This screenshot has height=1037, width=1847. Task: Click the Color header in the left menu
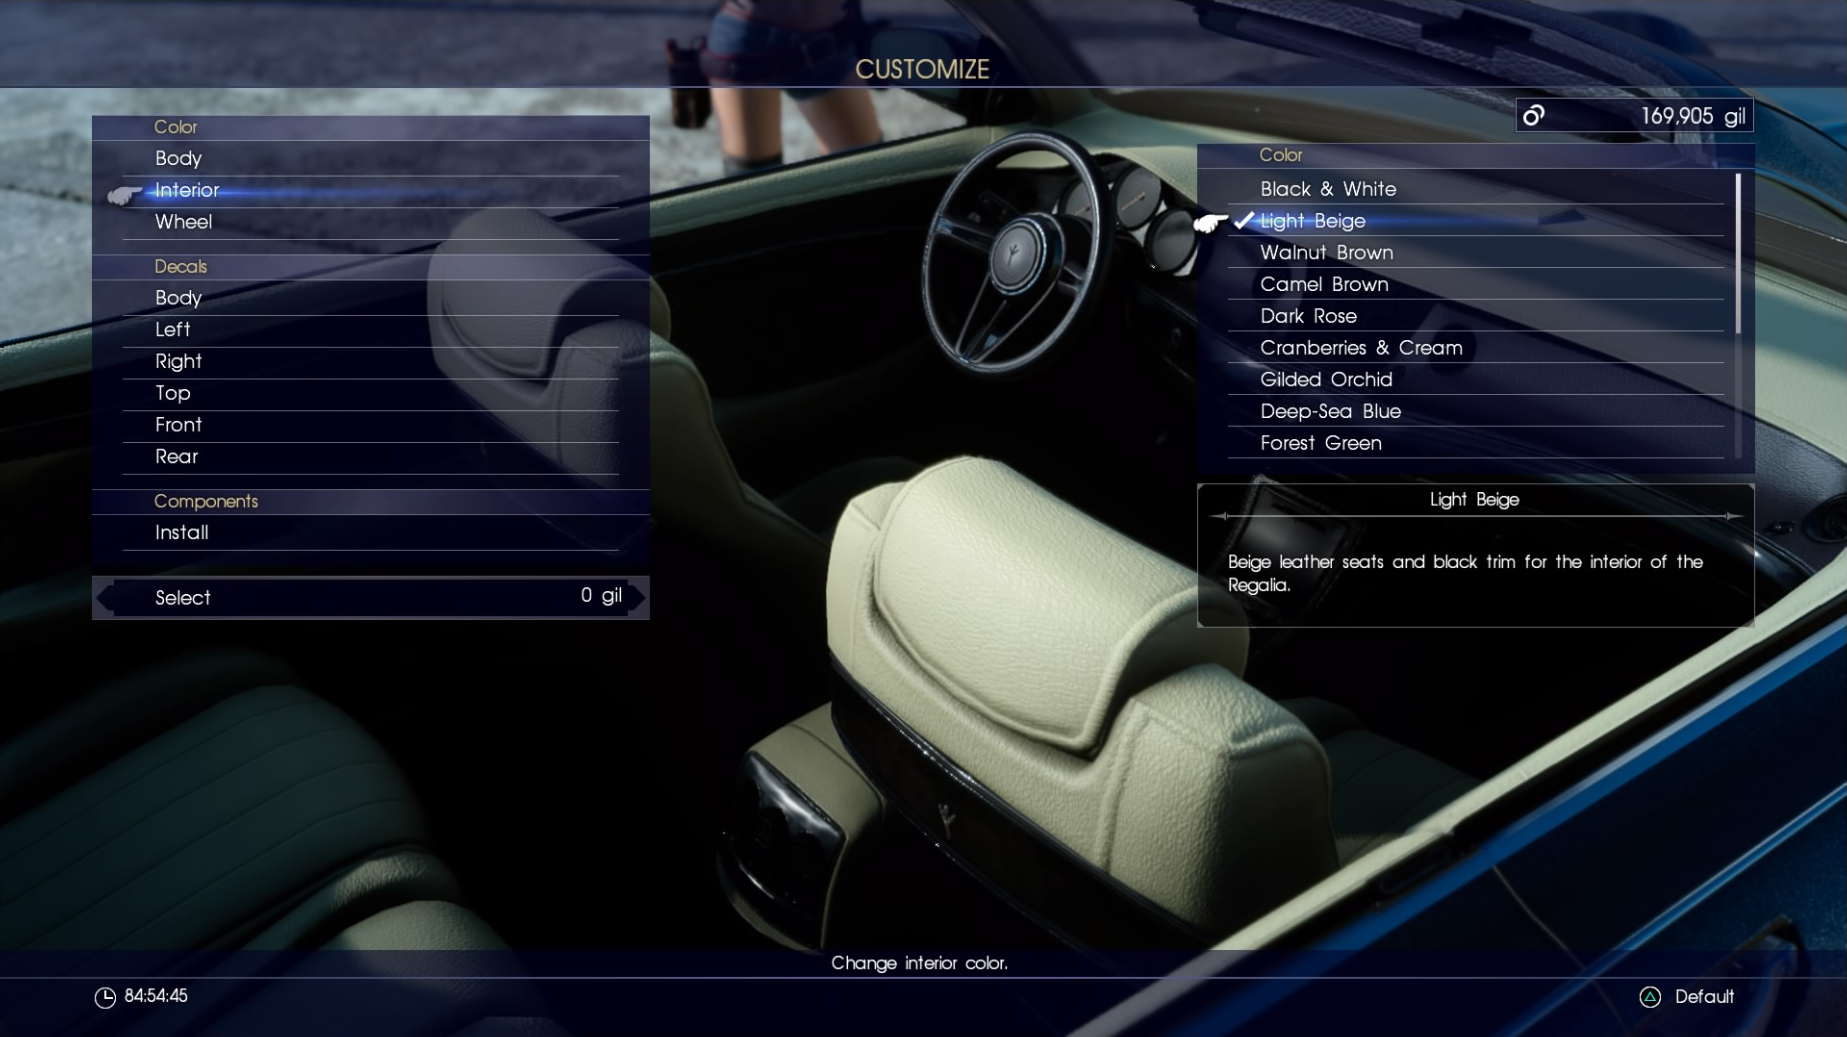pos(175,127)
